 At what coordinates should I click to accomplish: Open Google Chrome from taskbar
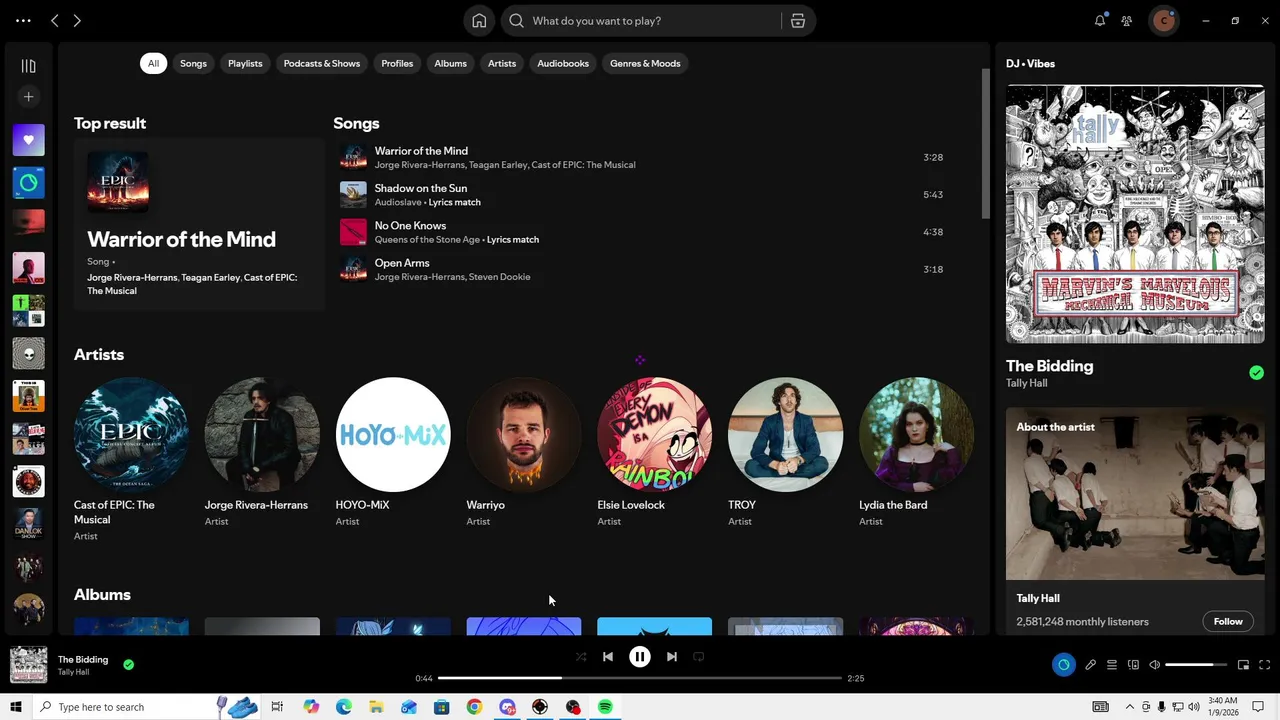474,707
